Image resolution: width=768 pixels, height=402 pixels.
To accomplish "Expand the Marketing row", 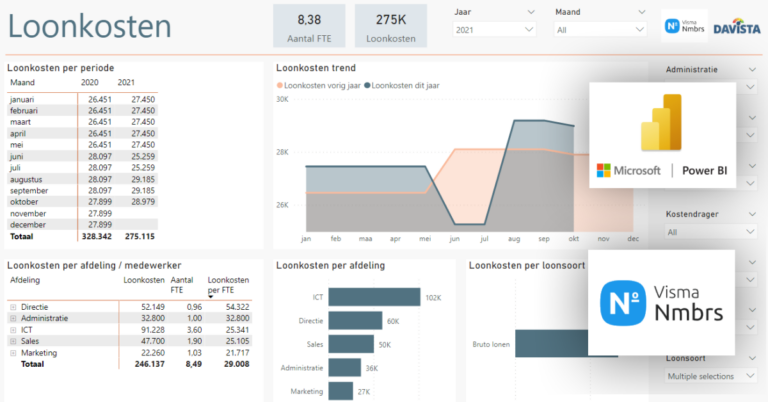I will click(13, 353).
